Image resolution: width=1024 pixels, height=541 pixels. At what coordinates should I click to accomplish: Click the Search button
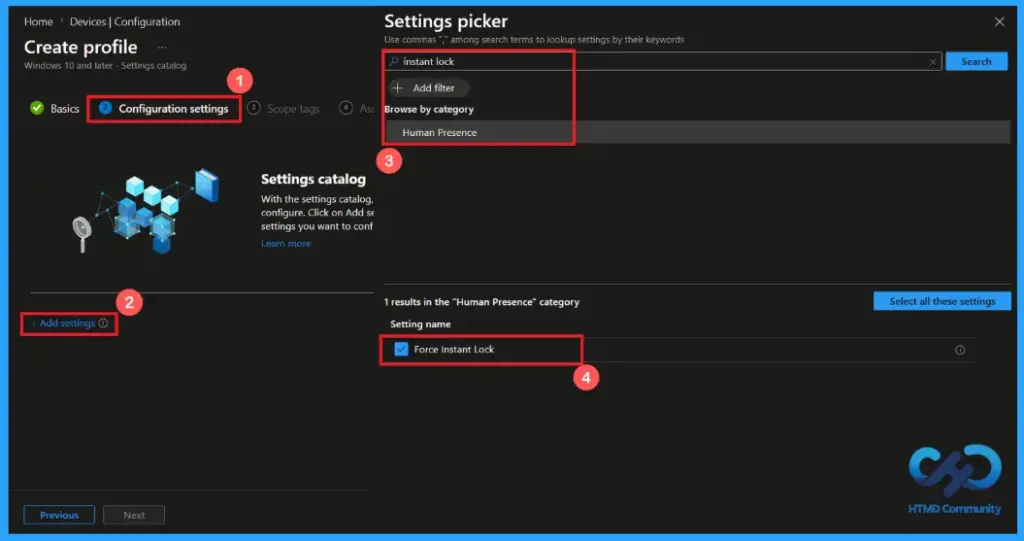(x=976, y=61)
